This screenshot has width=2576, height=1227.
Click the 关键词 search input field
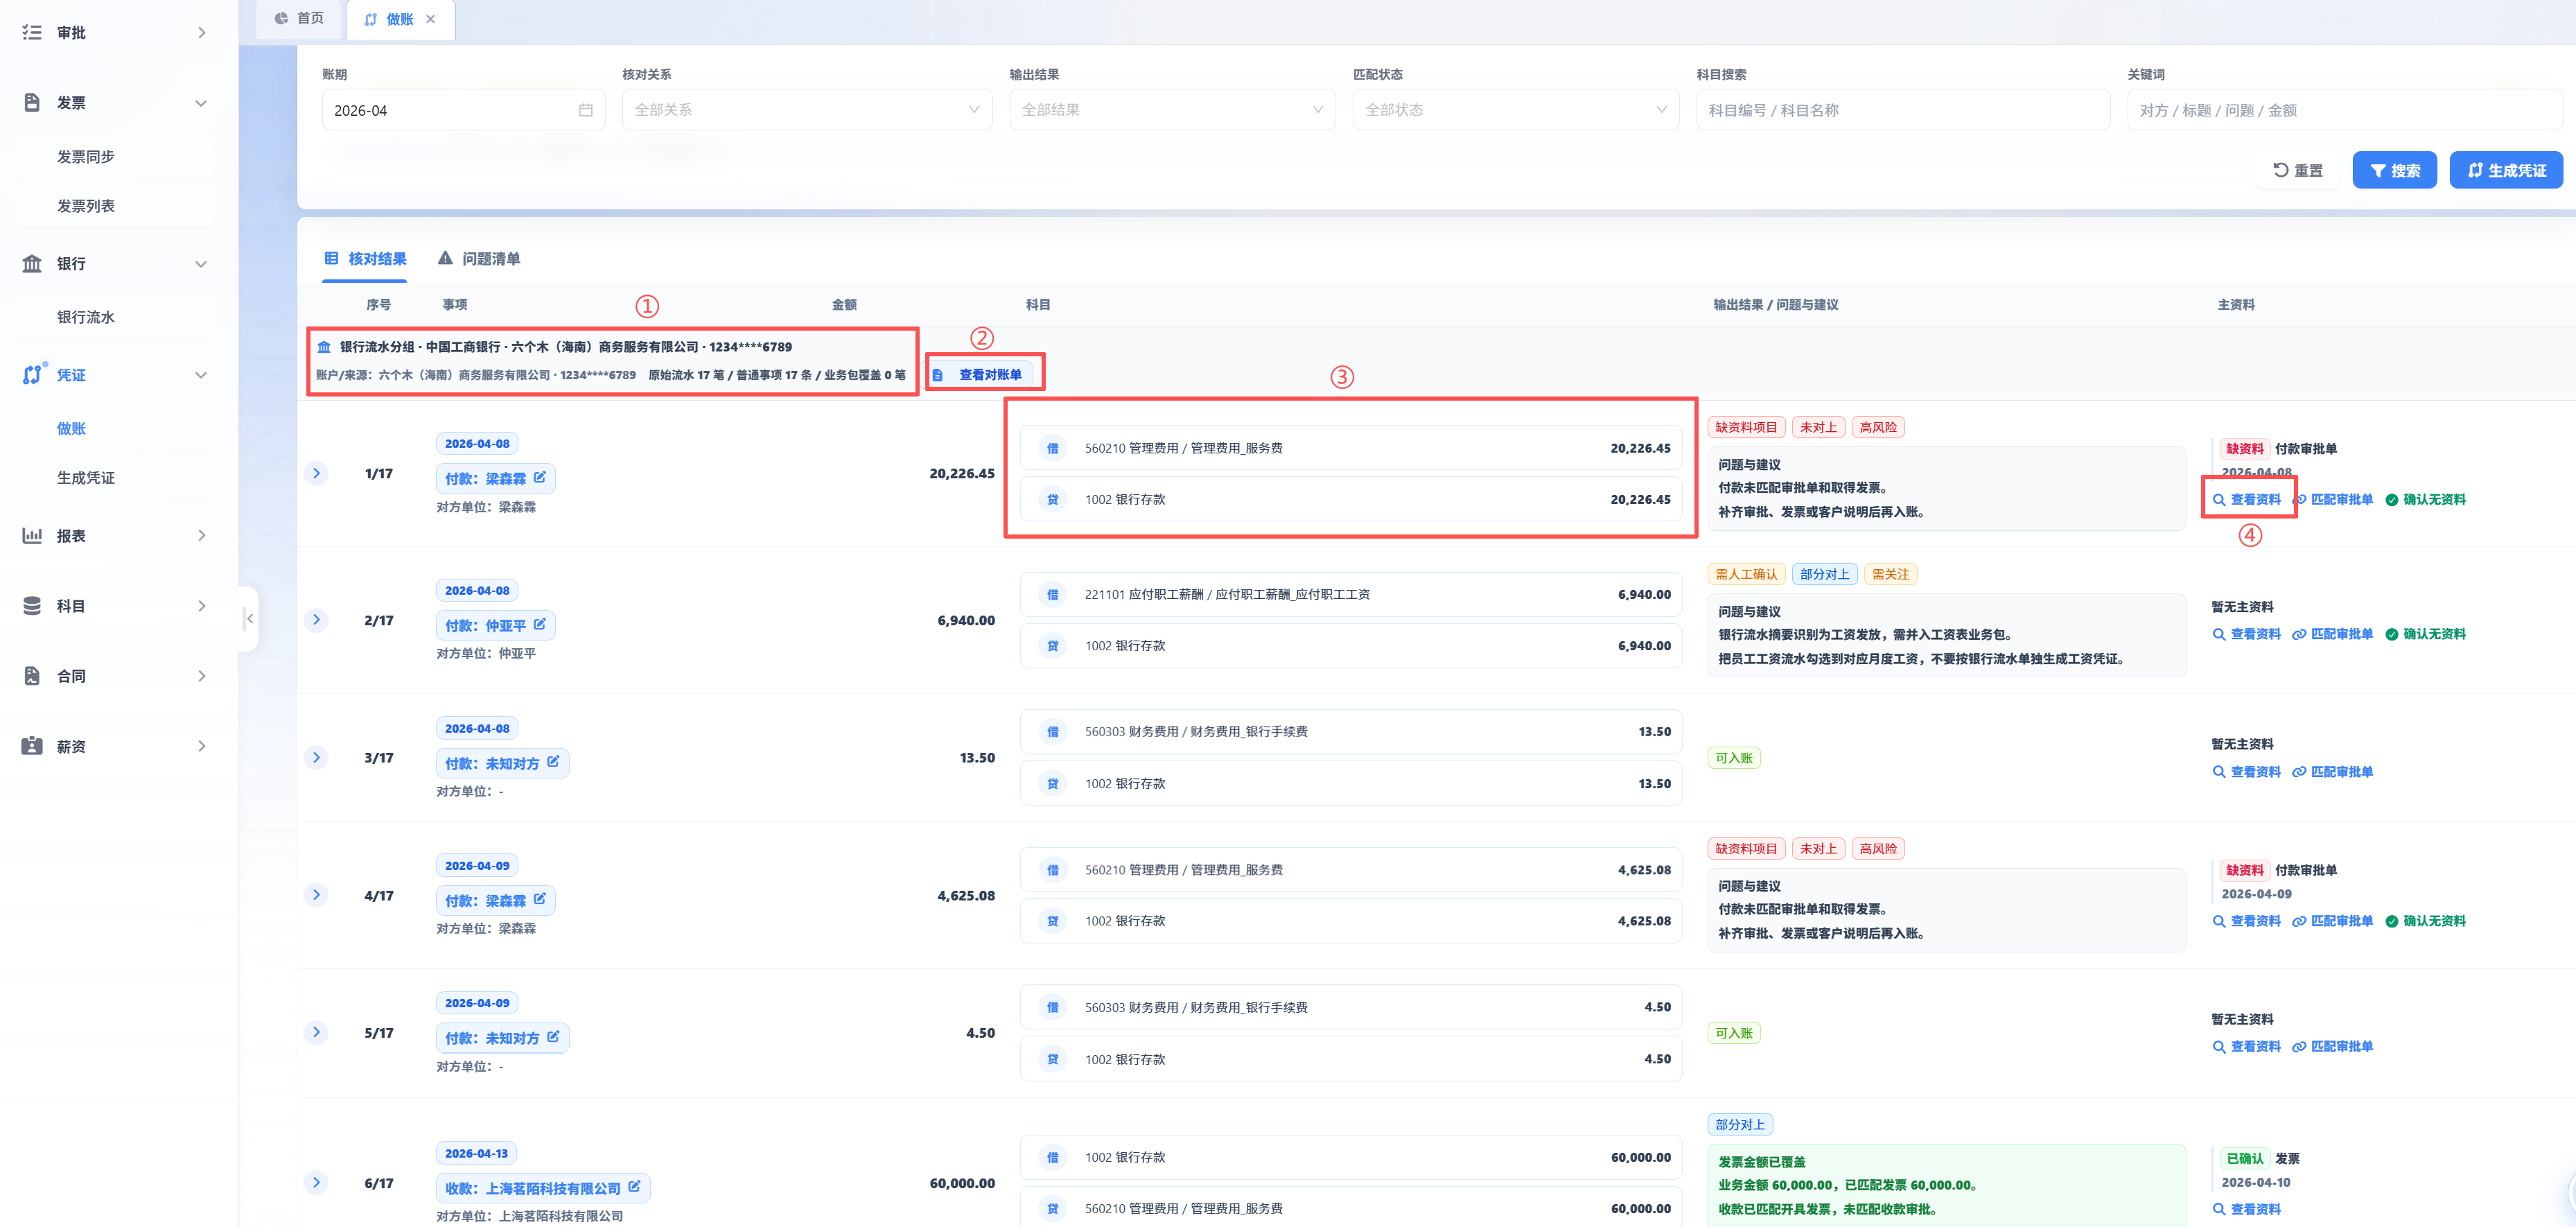pos(2344,110)
